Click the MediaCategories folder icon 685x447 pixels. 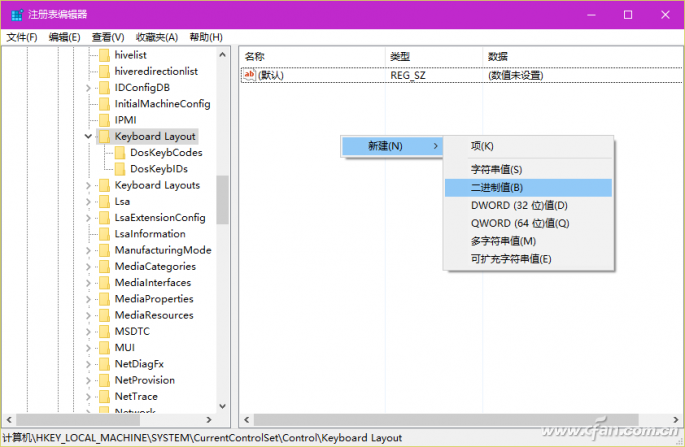pyautogui.click(x=104, y=267)
